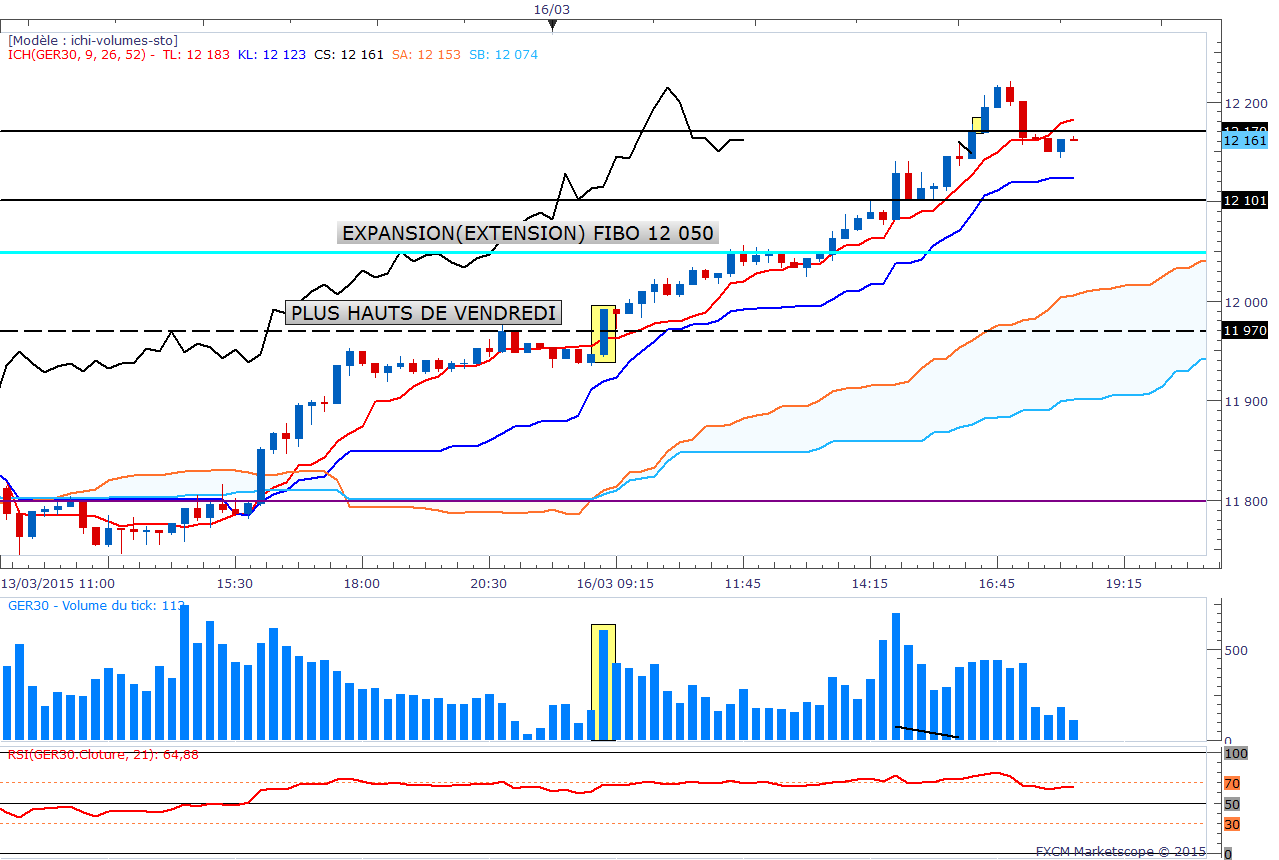Image resolution: width=1279 pixels, height=860 pixels.
Task: Click the 13/03/2015 11:00 time axis label
Action: [57, 583]
